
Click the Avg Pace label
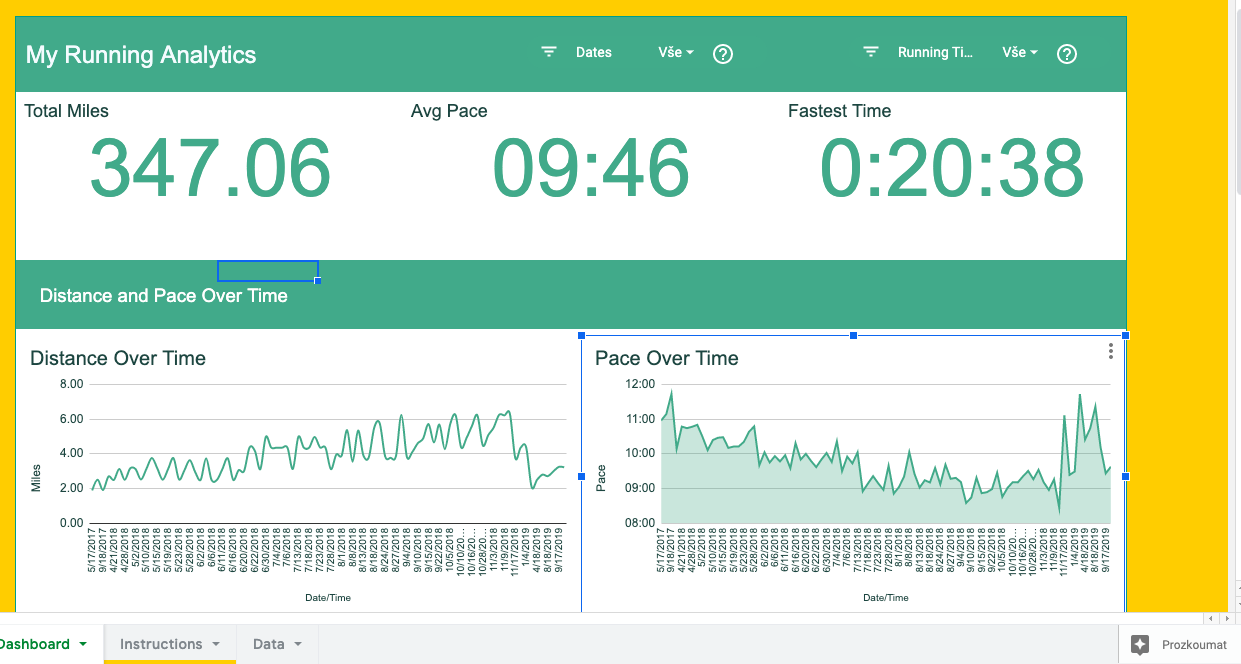(x=449, y=111)
